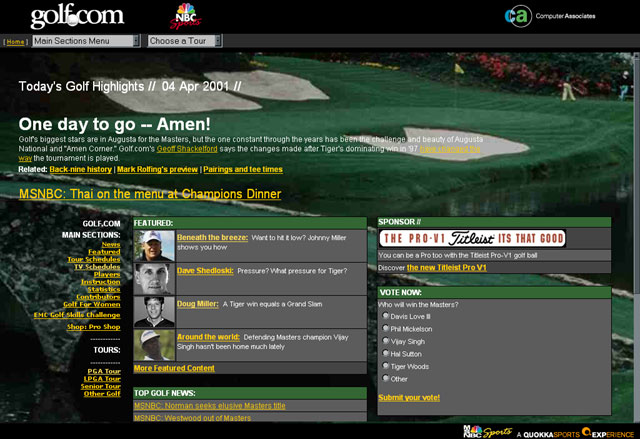Click the NBC Sports footer logo
The height and width of the screenshot is (439, 640).
point(487,432)
